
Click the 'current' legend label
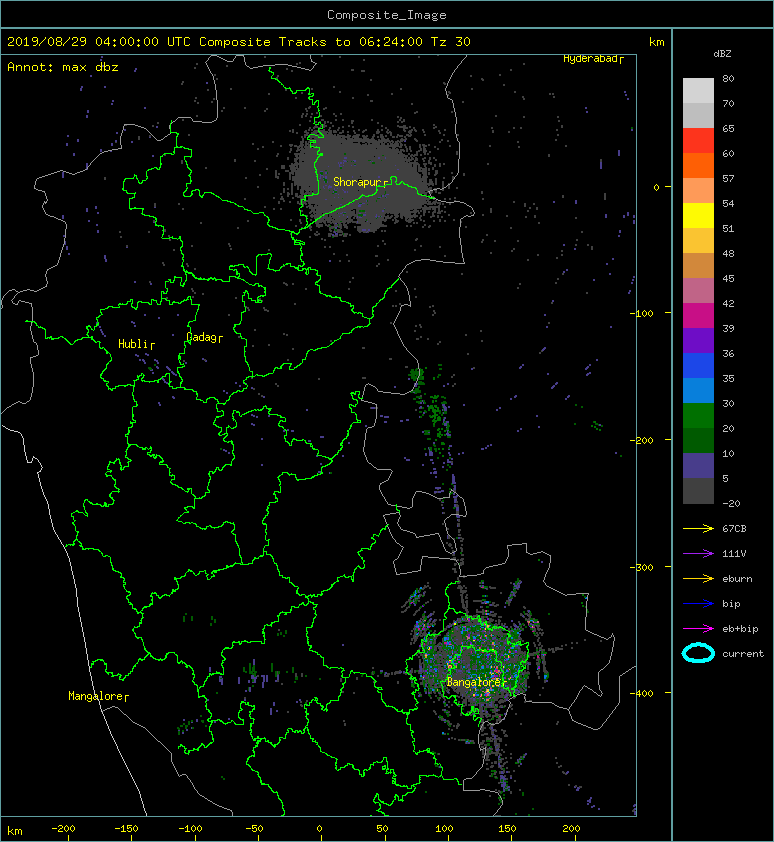coord(743,654)
